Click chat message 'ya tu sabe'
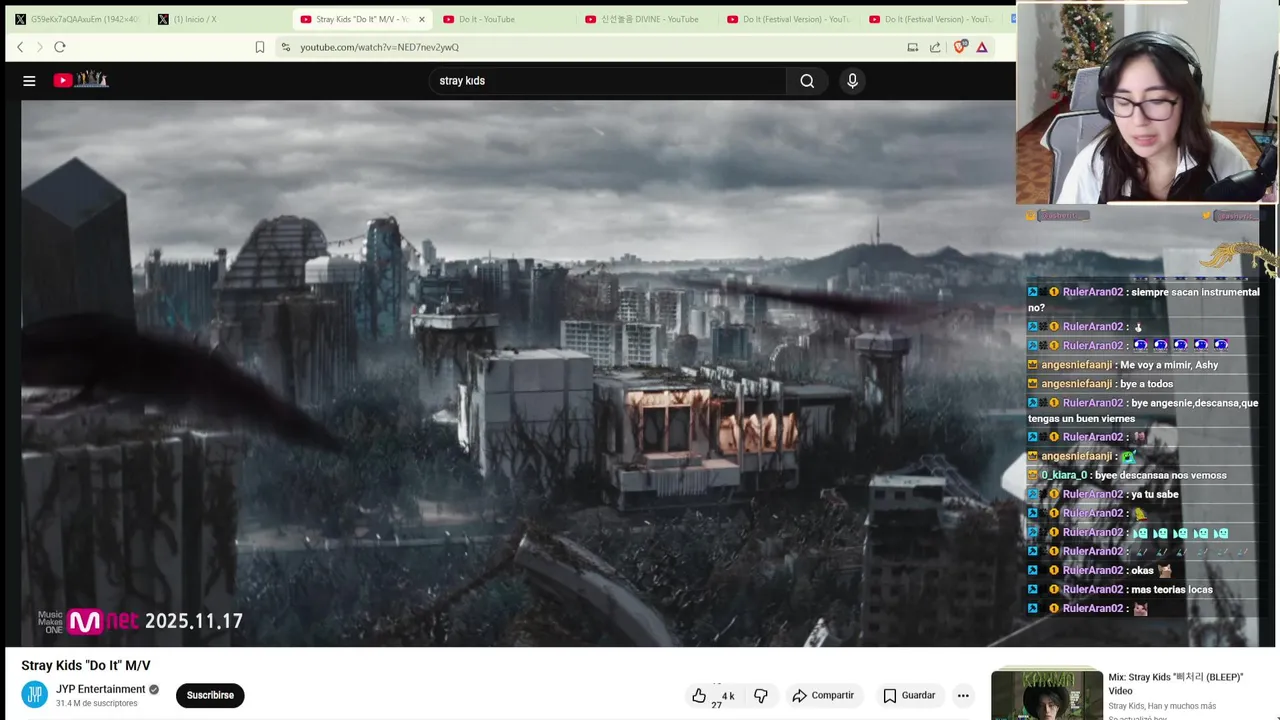 click(x=1155, y=494)
